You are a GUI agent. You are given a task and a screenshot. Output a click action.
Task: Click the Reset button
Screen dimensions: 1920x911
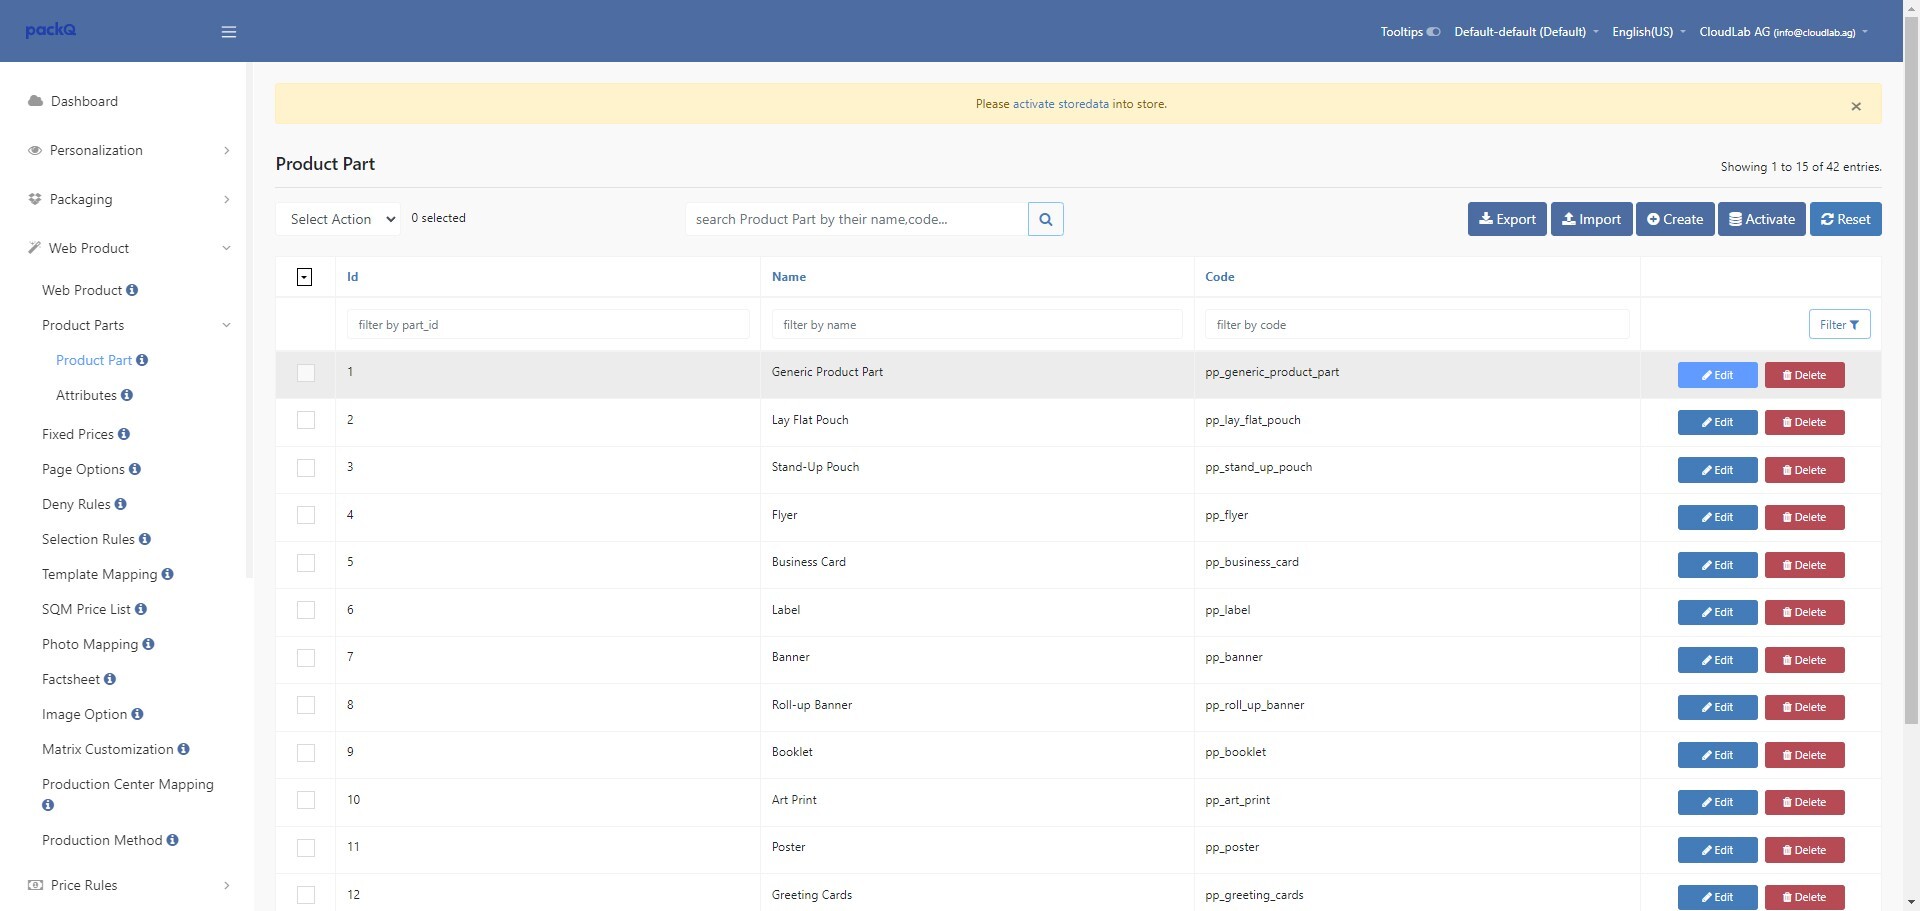(1846, 219)
